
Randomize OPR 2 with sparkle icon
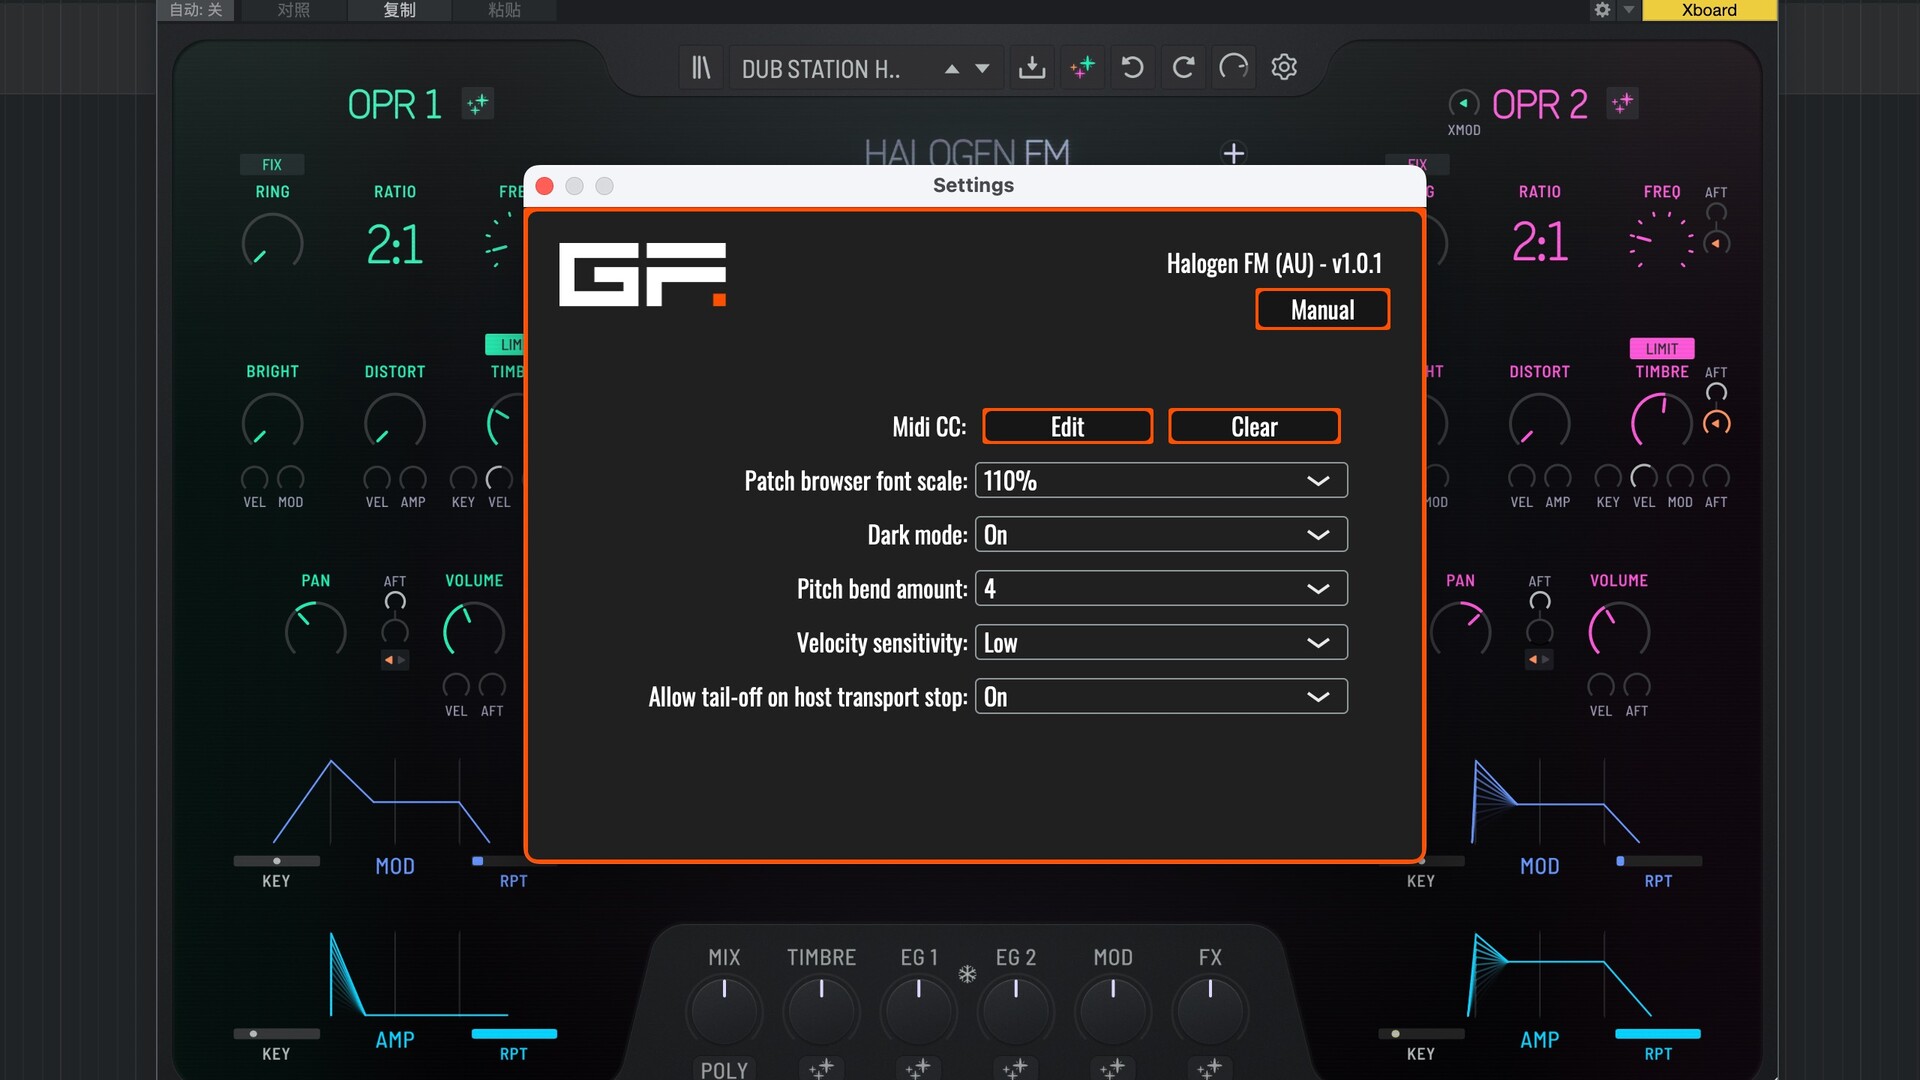click(x=1622, y=104)
